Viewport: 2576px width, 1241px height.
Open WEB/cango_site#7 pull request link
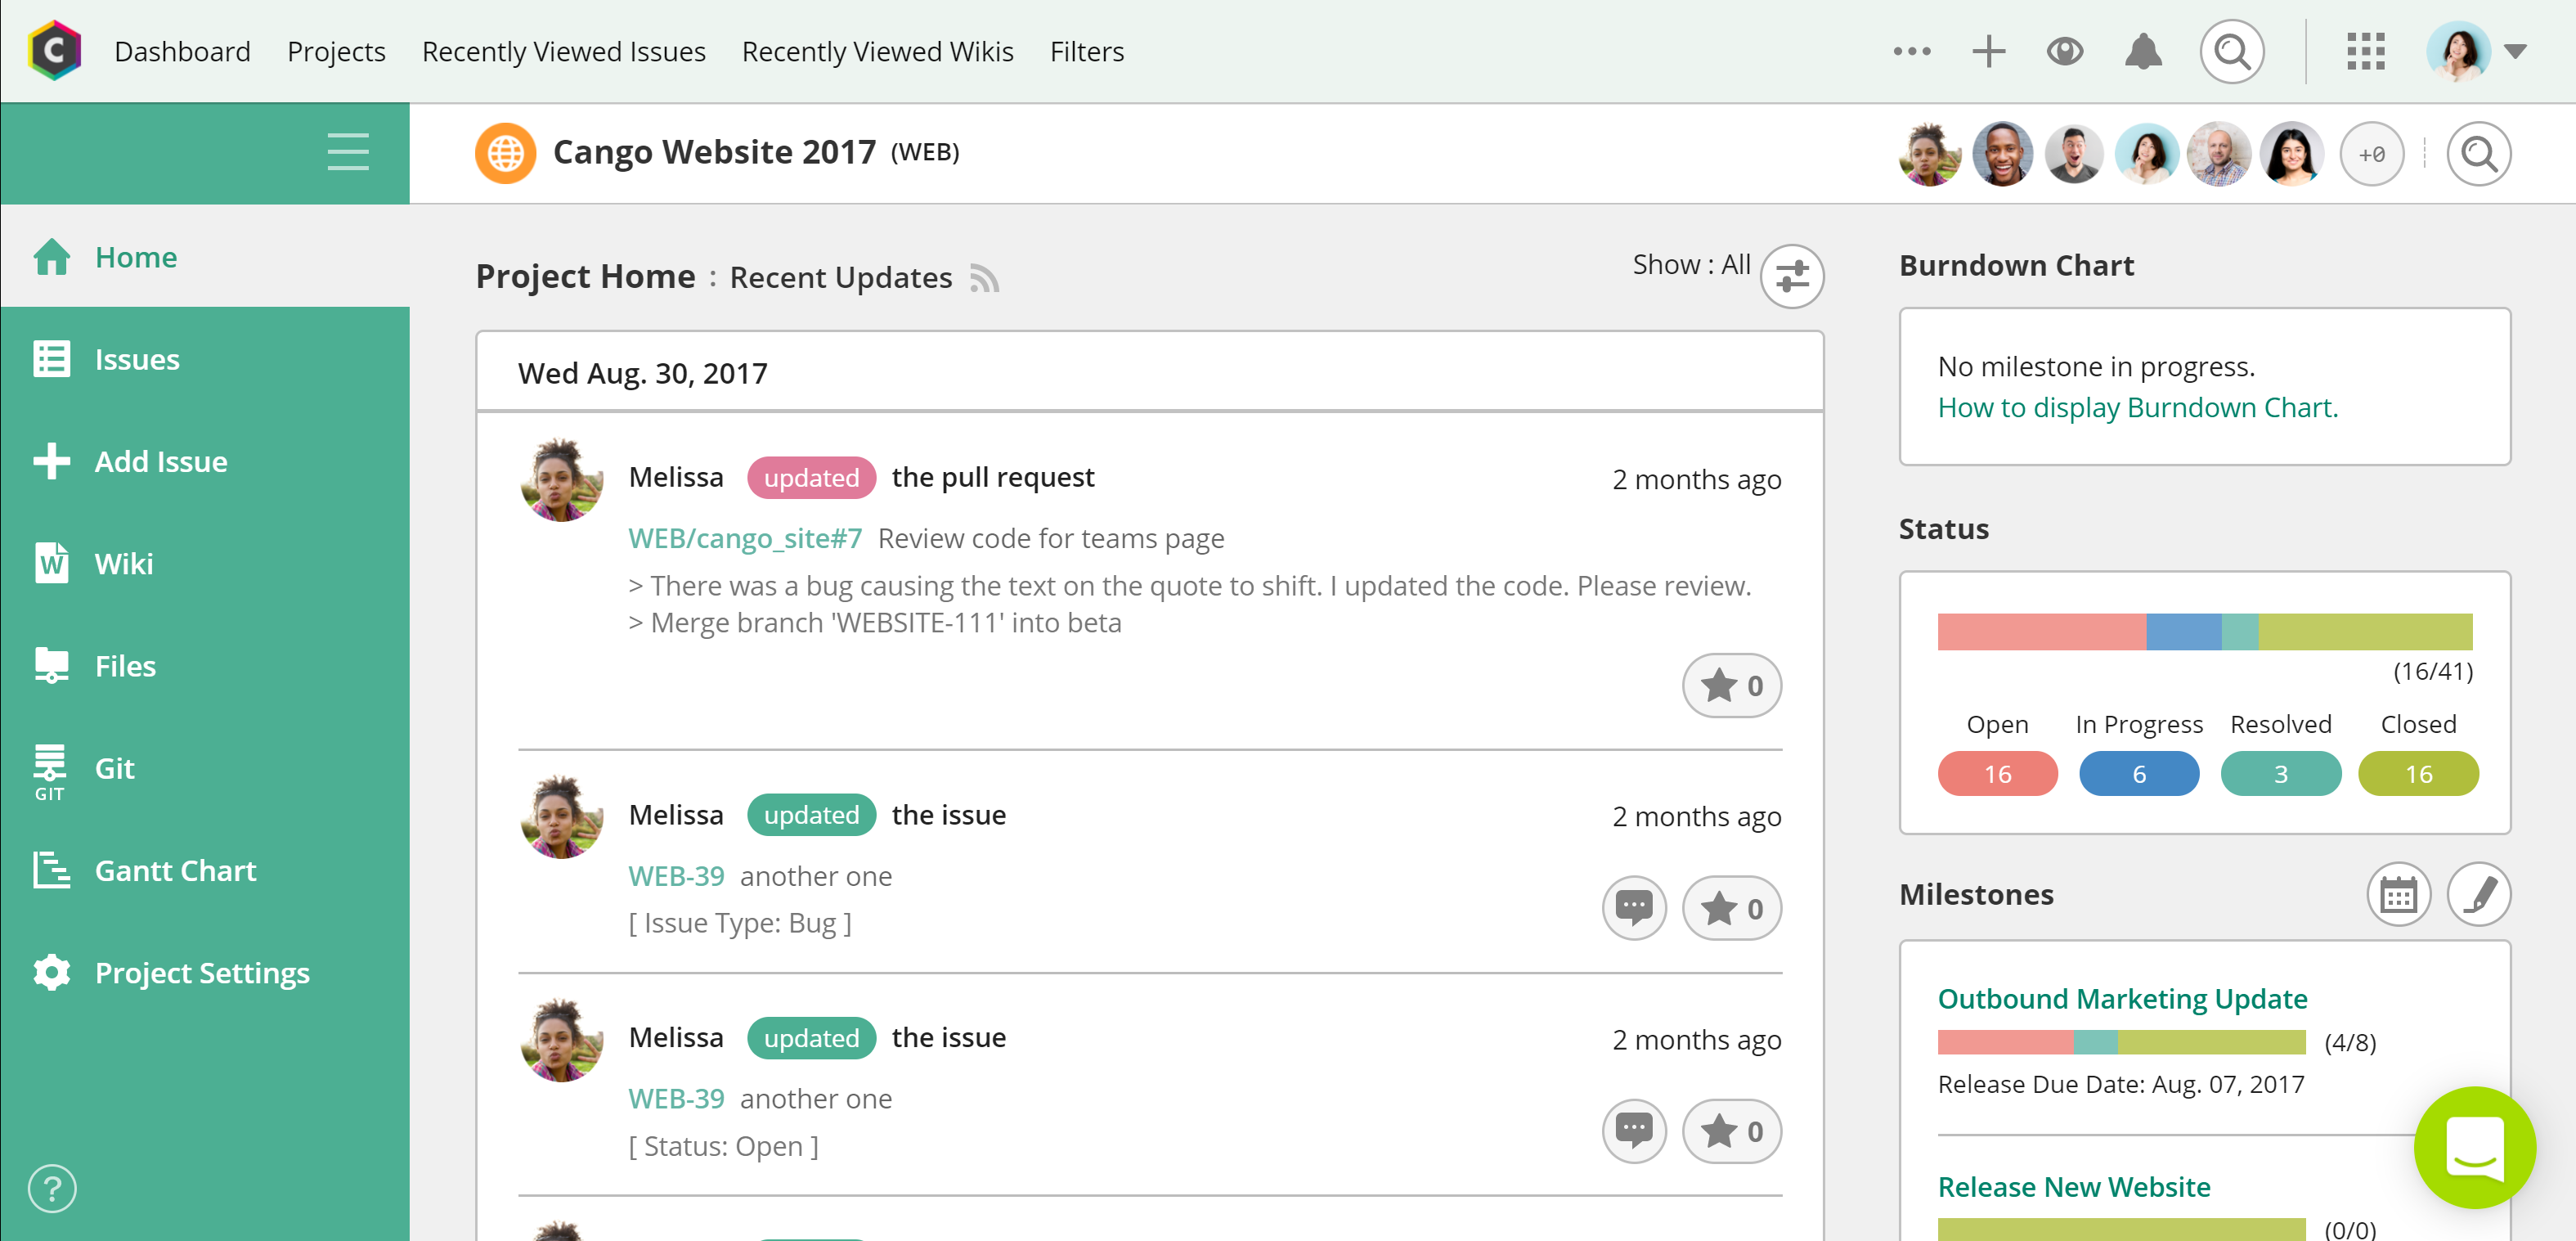click(x=745, y=538)
